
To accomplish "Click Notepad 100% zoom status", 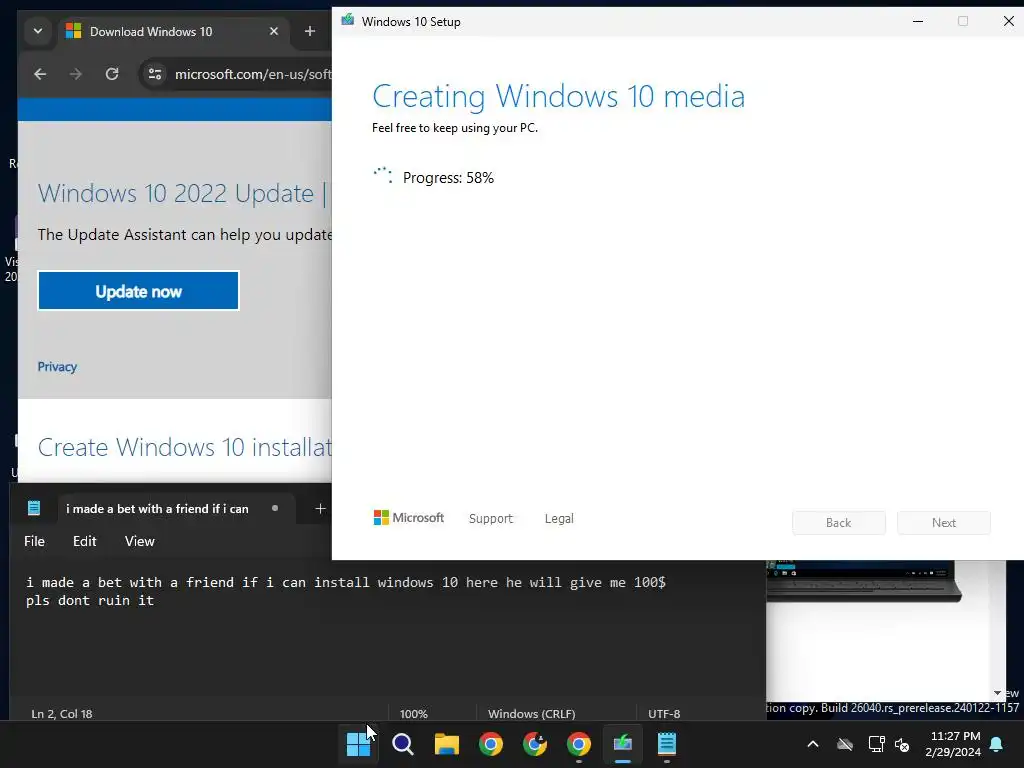I will pyautogui.click(x=413, y=714).
